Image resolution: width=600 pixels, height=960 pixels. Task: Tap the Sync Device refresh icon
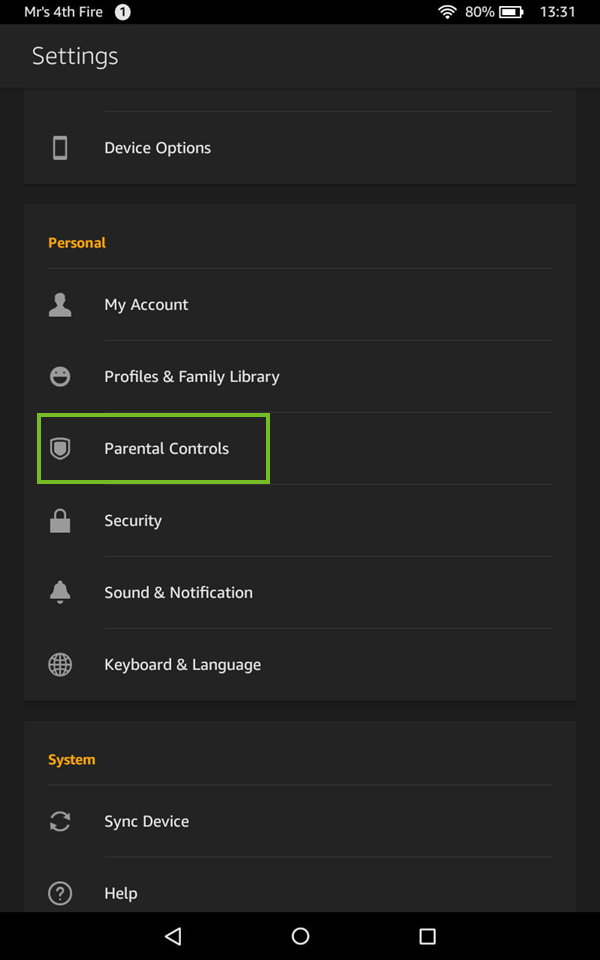60,821
